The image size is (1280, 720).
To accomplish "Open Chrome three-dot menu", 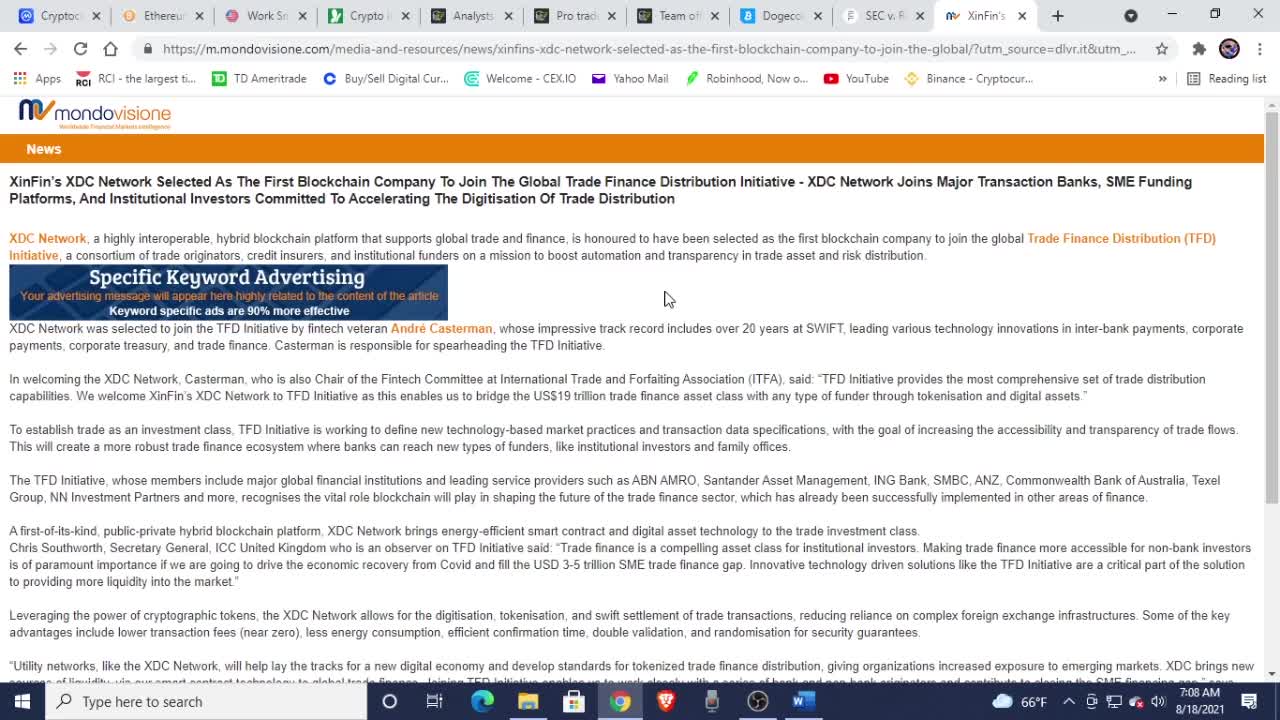I will tap(1259, 48).
